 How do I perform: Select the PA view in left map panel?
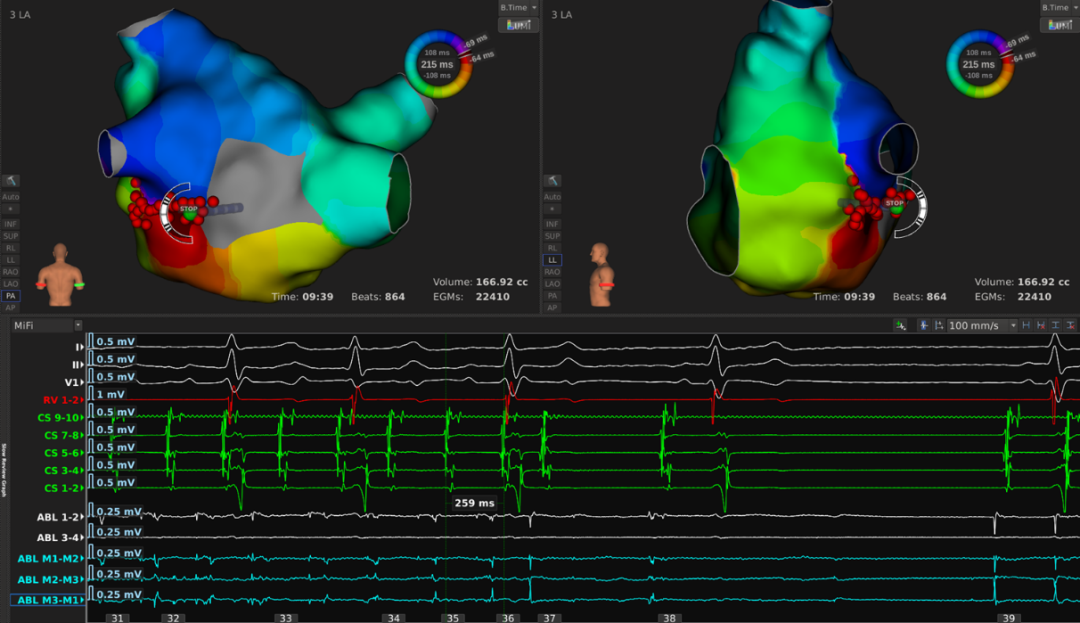coord(11,296)
